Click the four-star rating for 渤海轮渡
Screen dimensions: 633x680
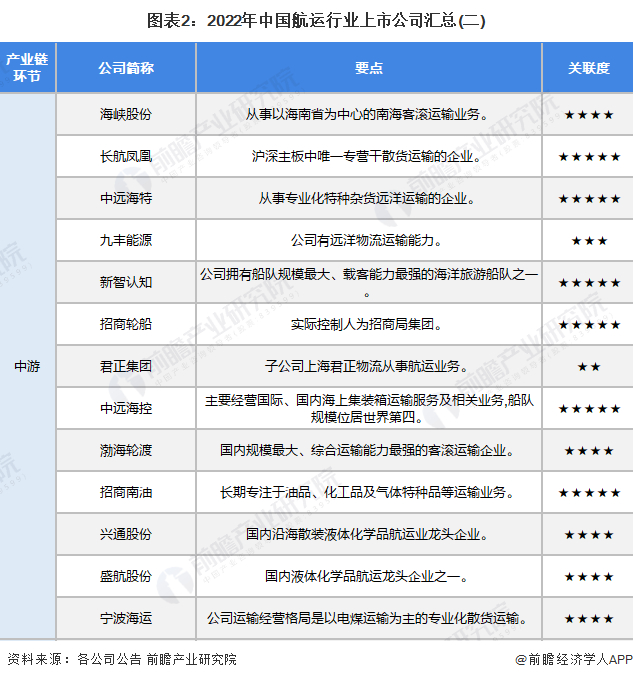click(589, 451)
